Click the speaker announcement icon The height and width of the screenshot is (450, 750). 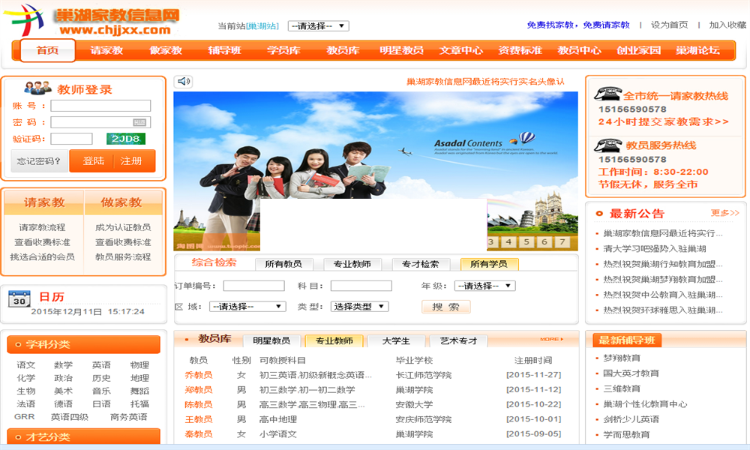184,81
